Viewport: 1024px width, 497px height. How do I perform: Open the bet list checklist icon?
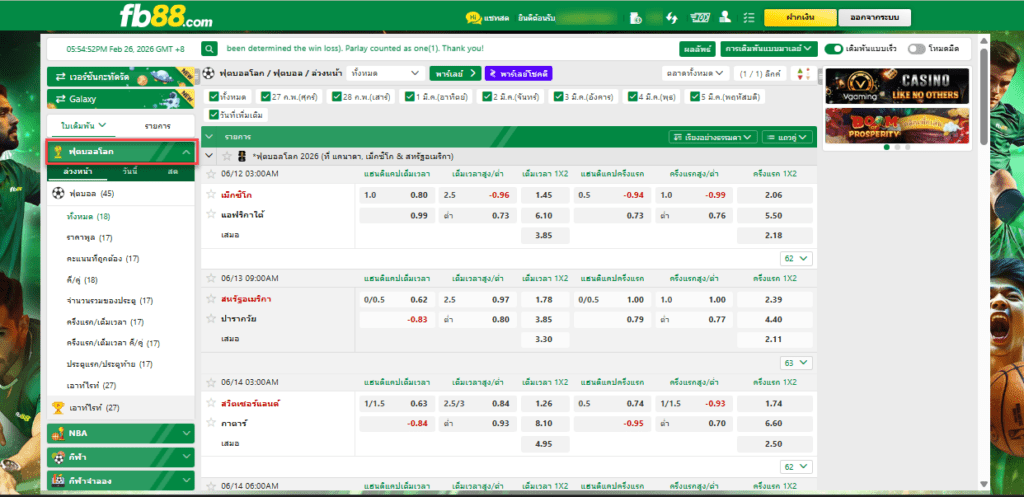click(x=749, y=18)
